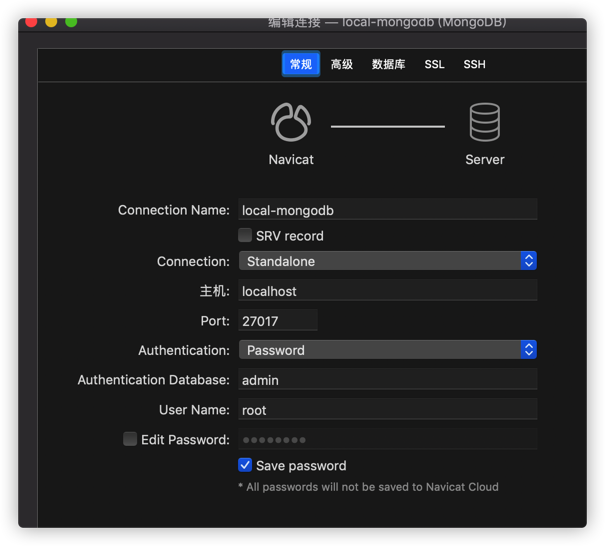Click the User Name field containing root

coord(388,409)
